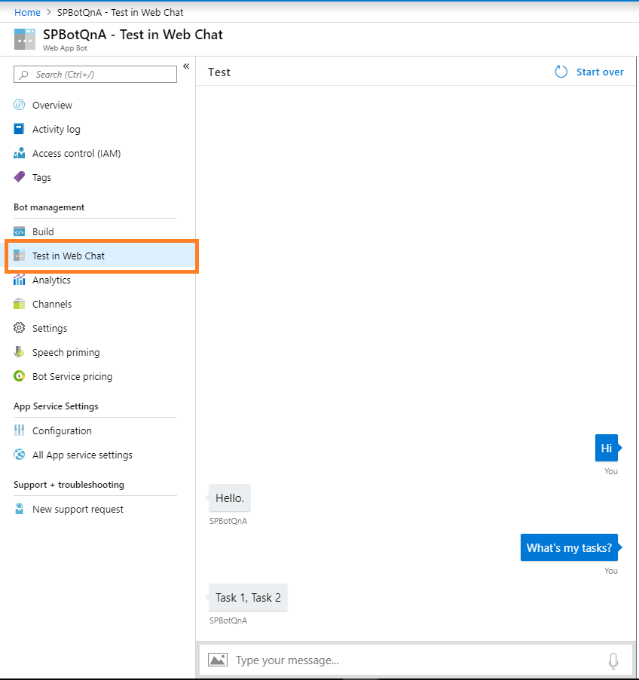
Task: Click 'SPBotQnA' label under Hello bubble
Action: pos(228,521)
